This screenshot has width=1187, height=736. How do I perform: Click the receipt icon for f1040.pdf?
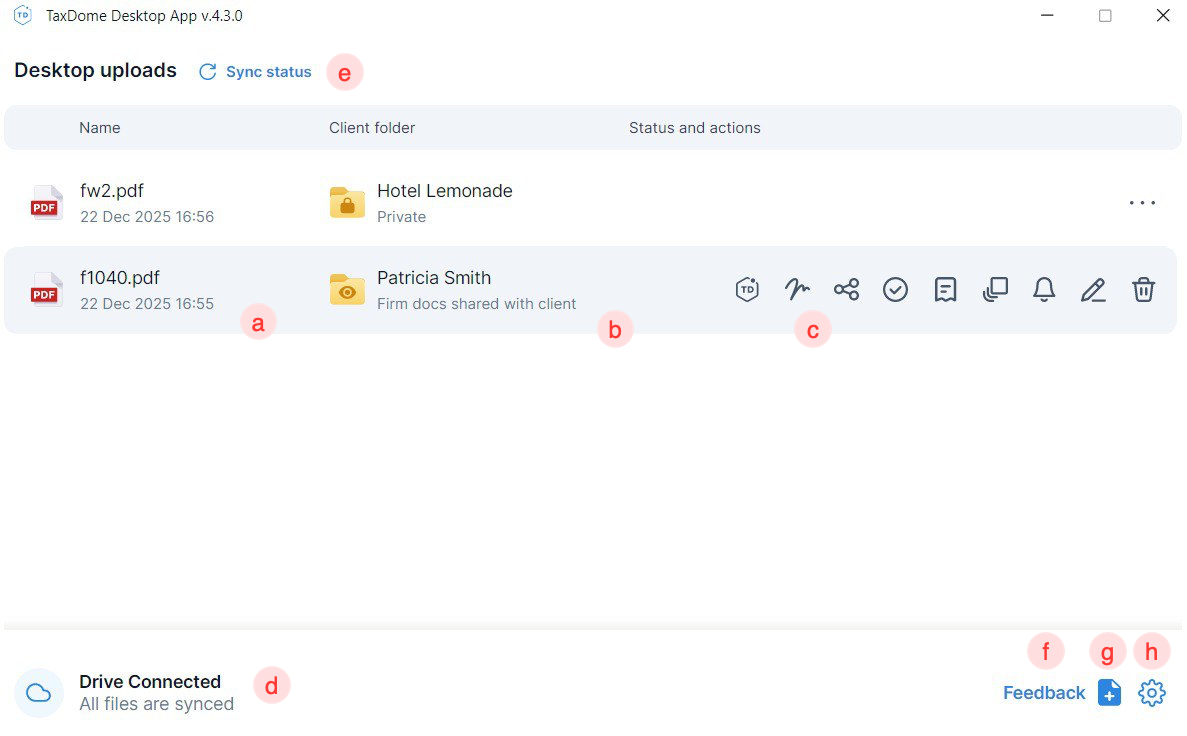(945, 290)
